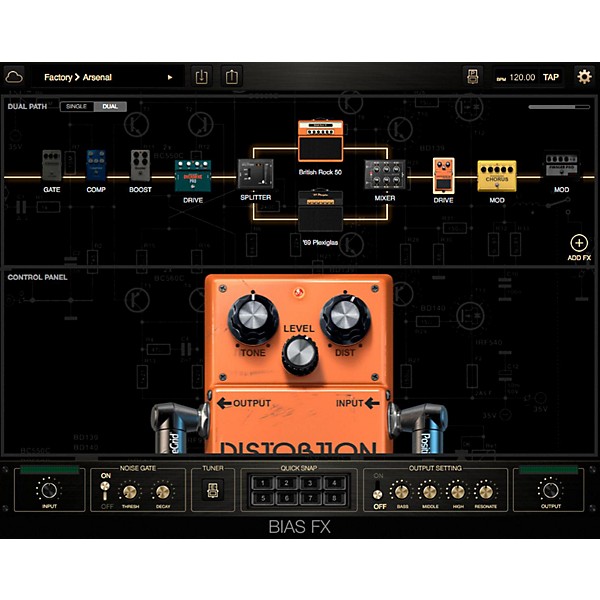Select the last MOD pedal in chain
The height and width of the screenshot is (600, 600).
(x=561, y=165)
